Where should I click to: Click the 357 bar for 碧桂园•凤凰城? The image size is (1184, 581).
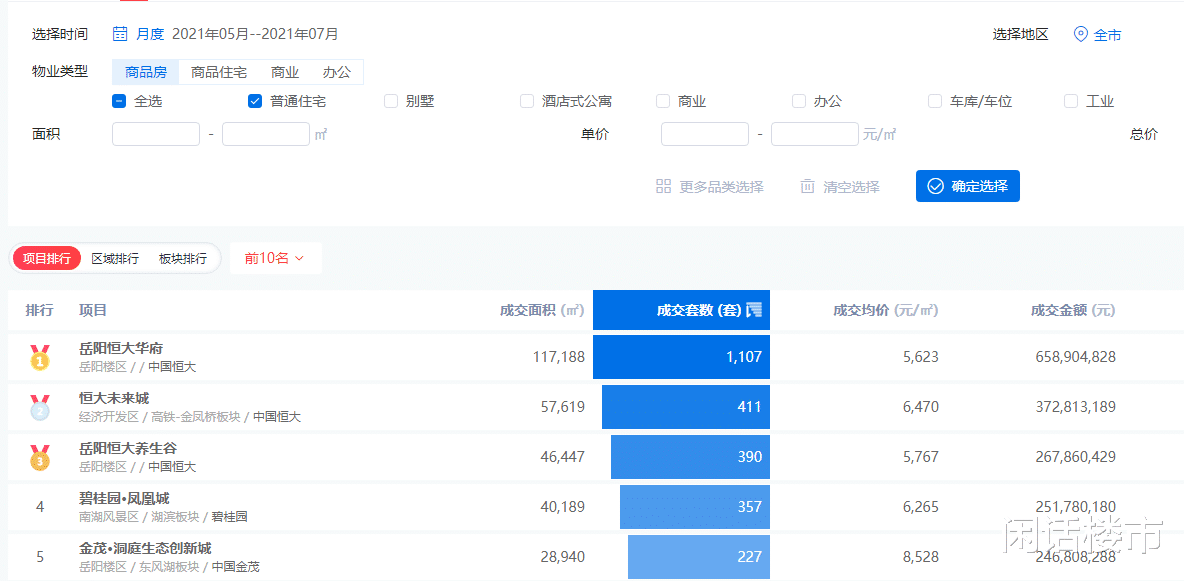(x=695, y=507)
